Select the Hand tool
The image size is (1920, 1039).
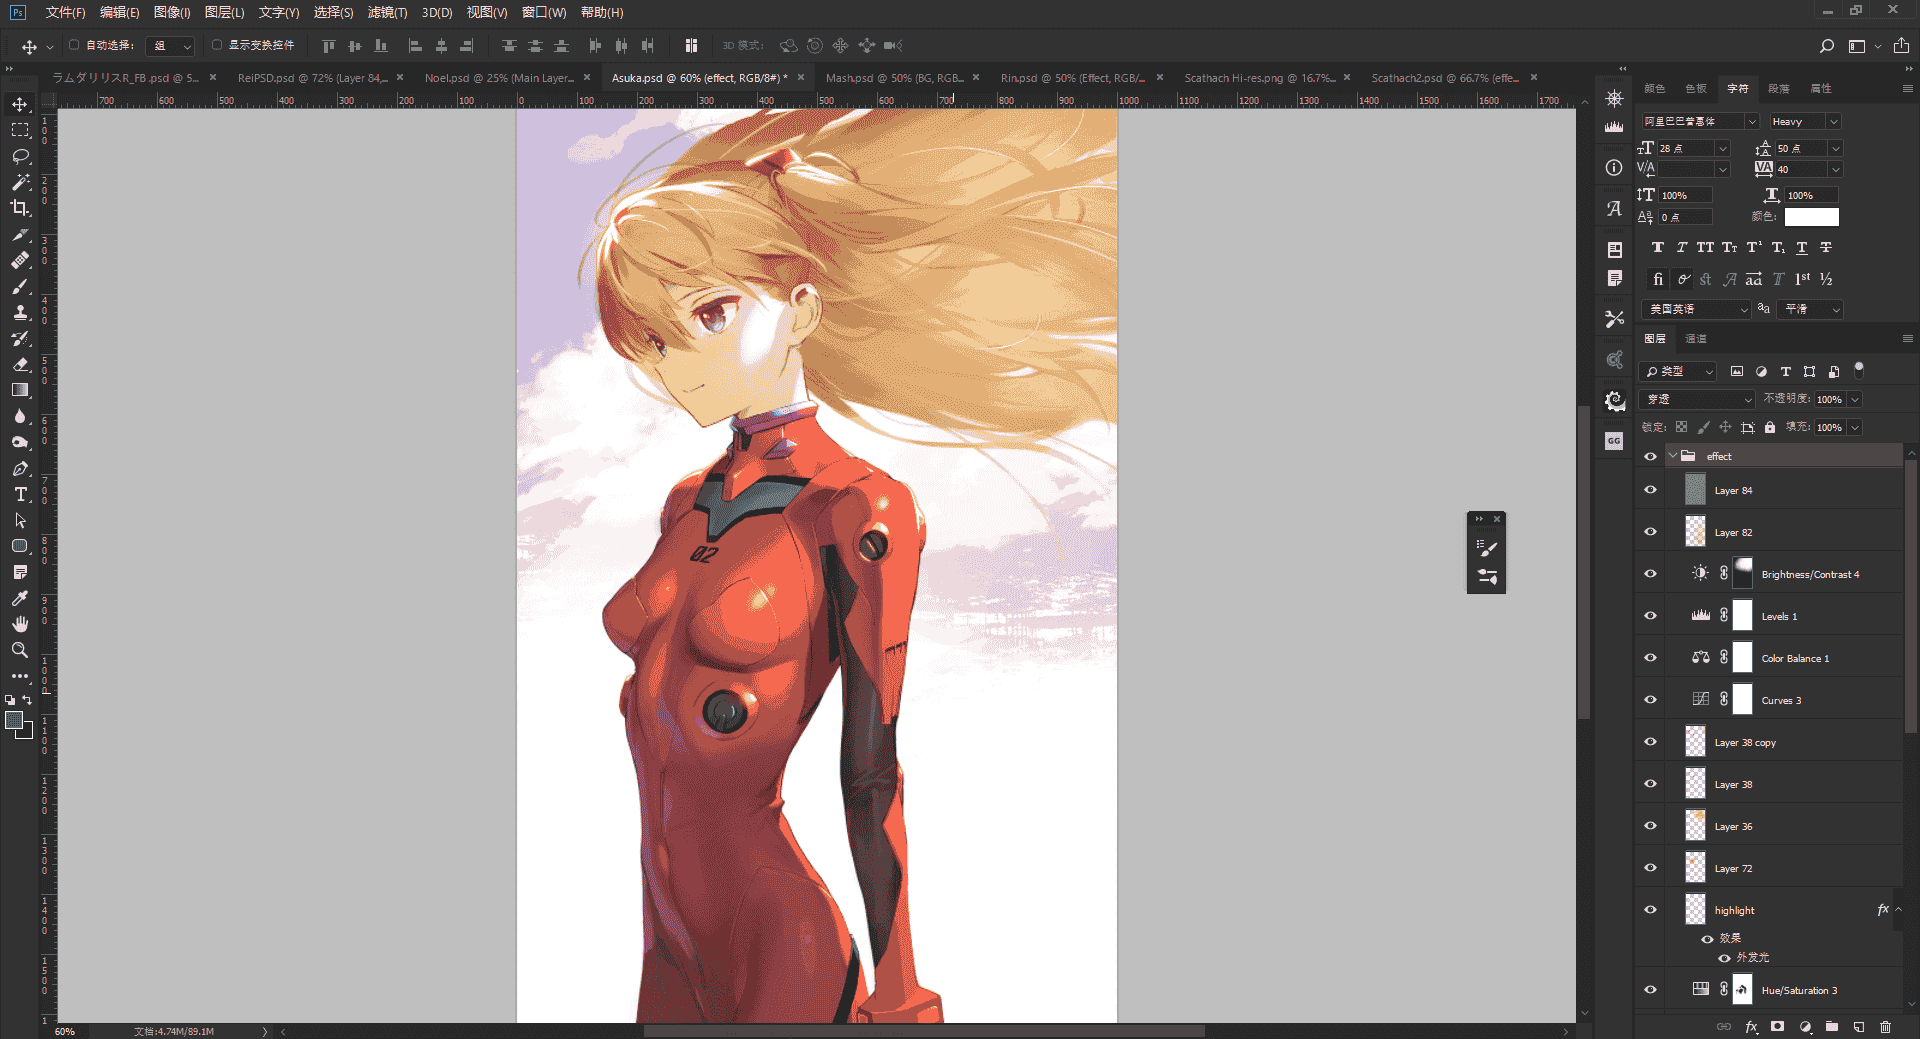click(x=20, y=624)
